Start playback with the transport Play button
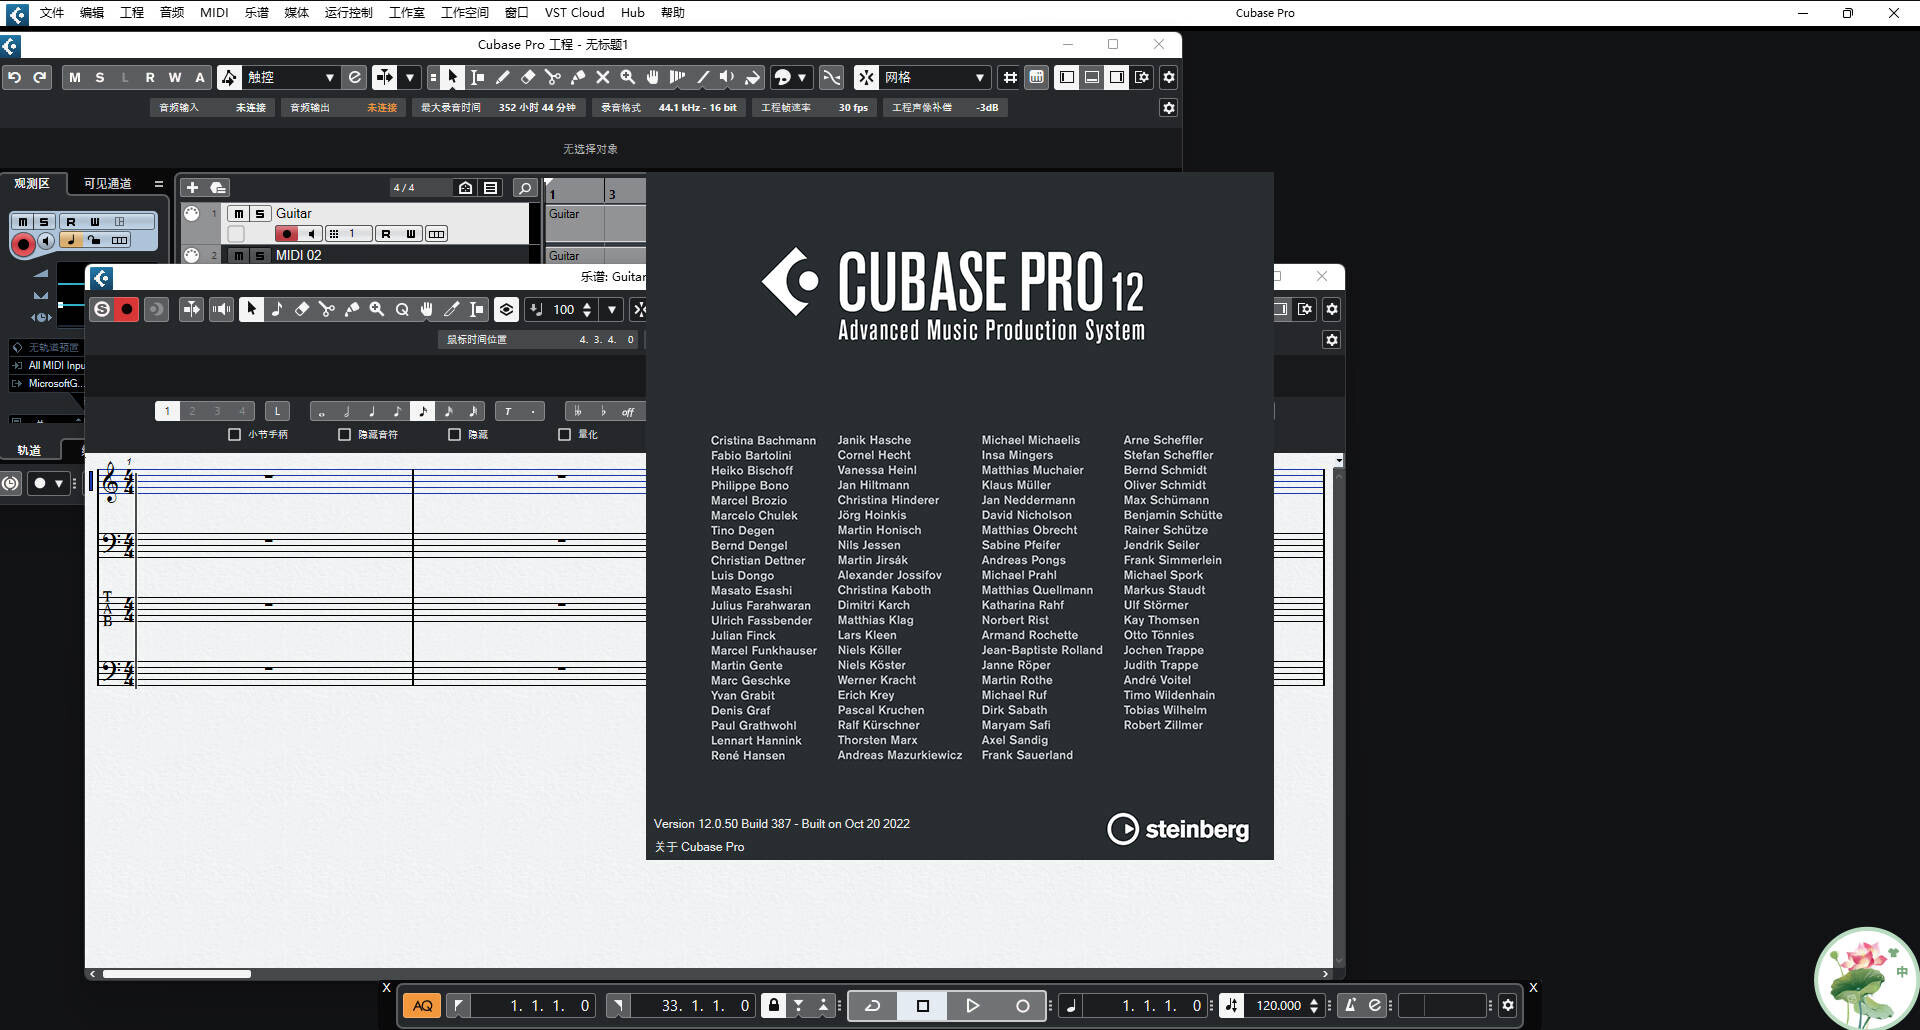Viewport: 1920px width, 1030px height. (972, 1006)
